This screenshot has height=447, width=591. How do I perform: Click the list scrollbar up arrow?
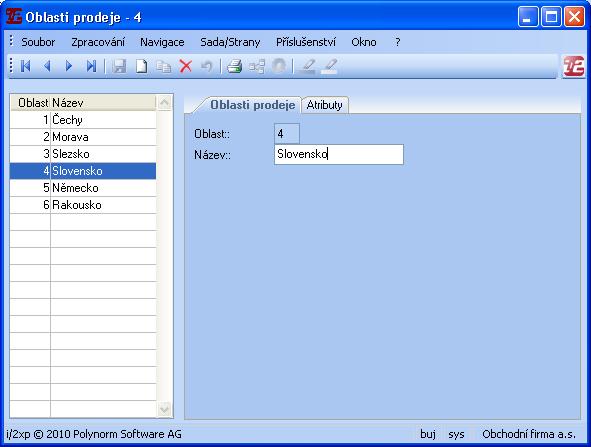tap(165, 103)
